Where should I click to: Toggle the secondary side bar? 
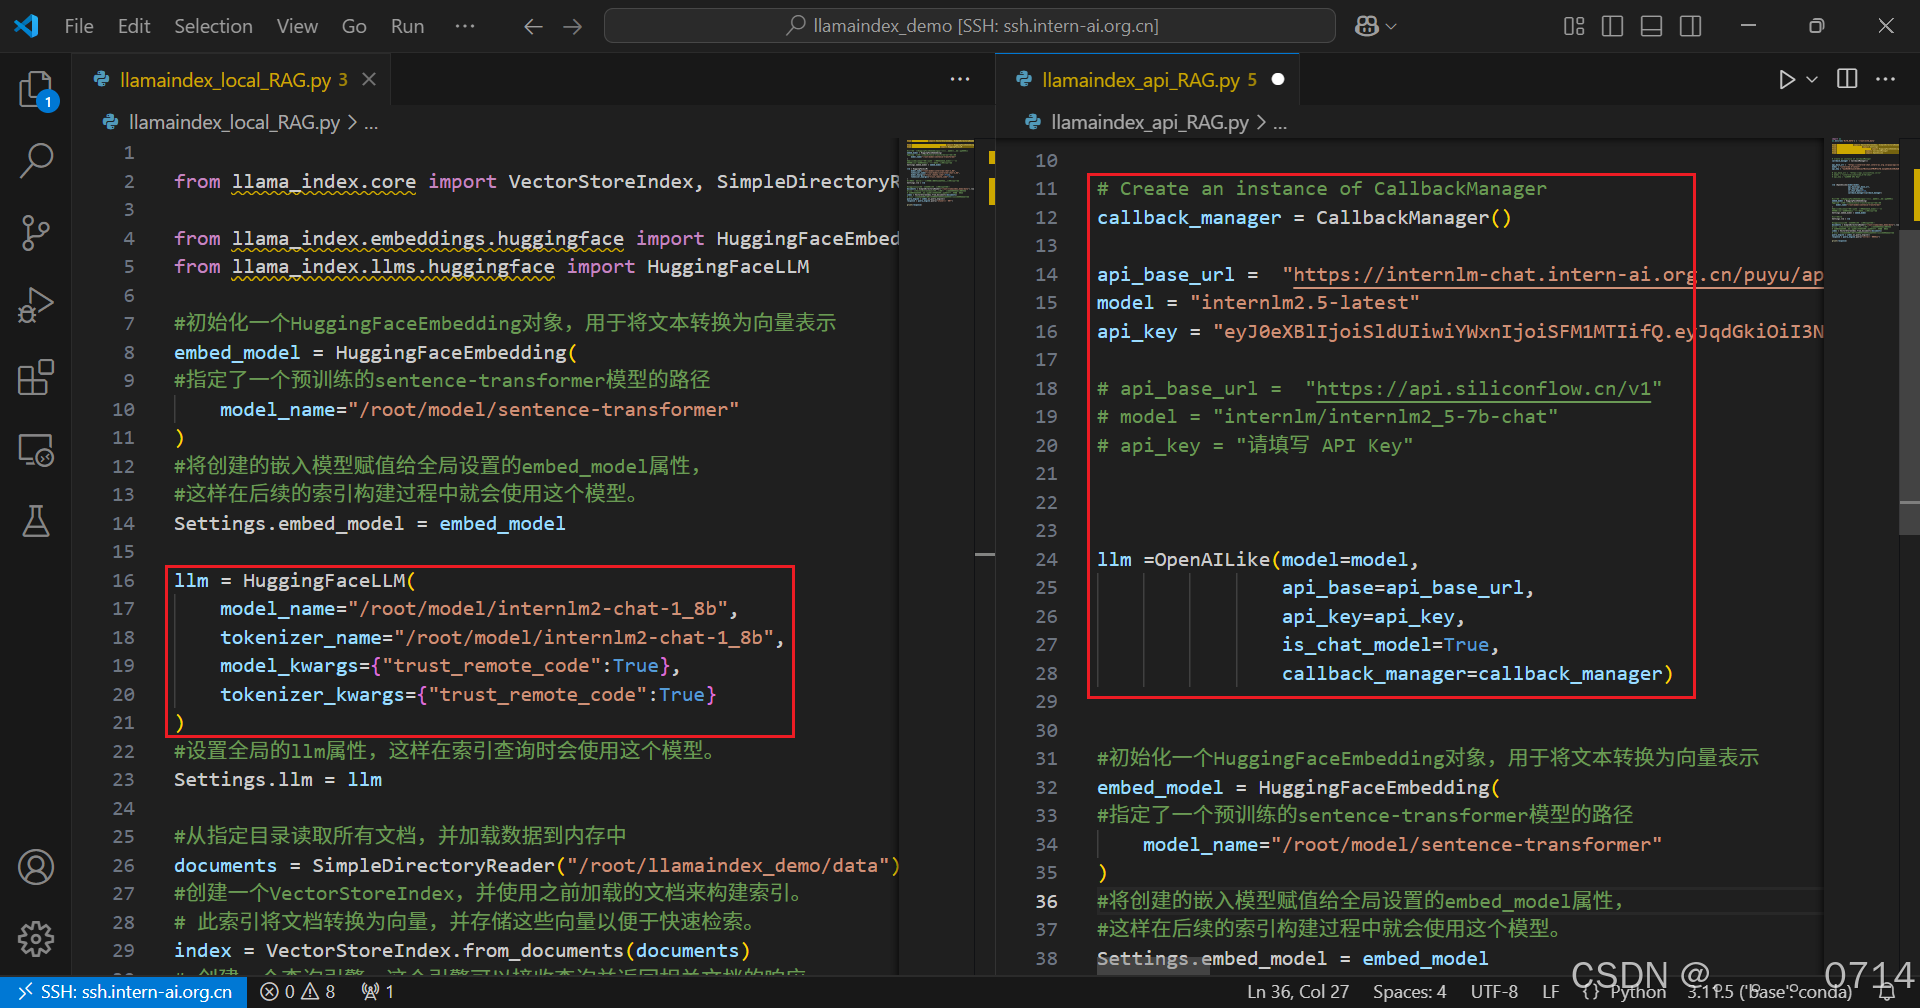1691,26
